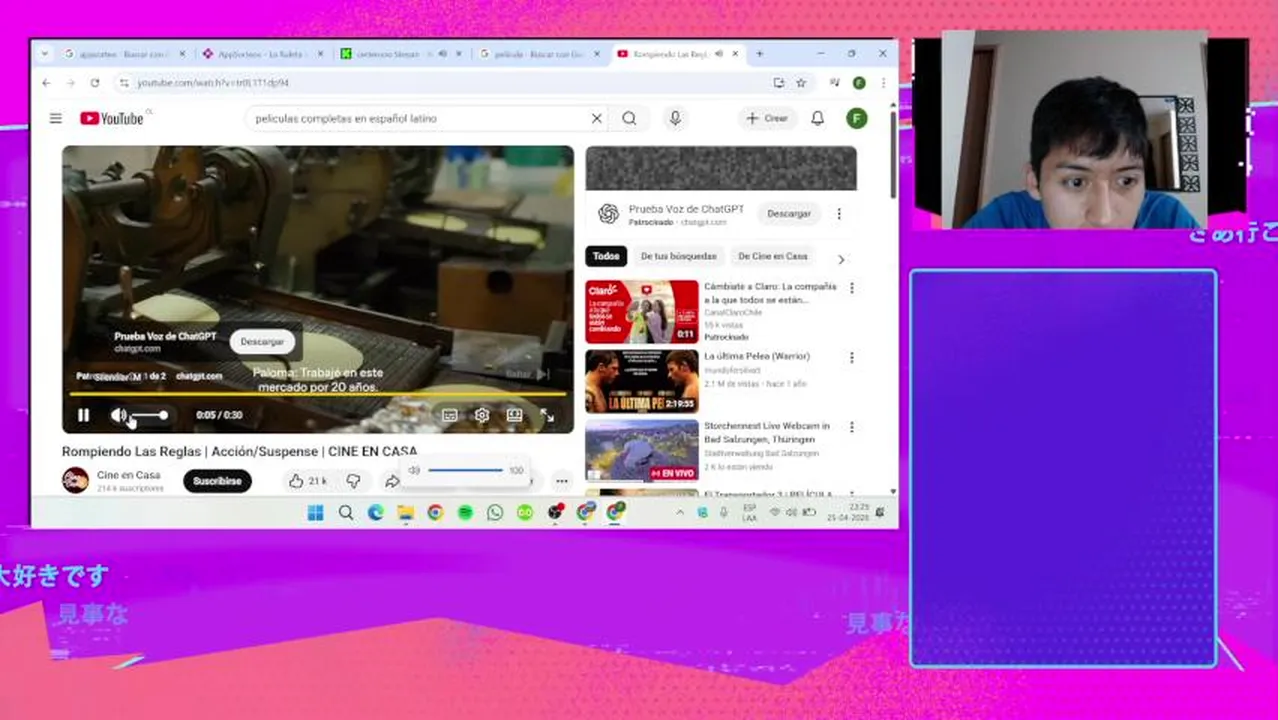
Task: Select the Todos filter chip
Action: (x=606, y=256)
